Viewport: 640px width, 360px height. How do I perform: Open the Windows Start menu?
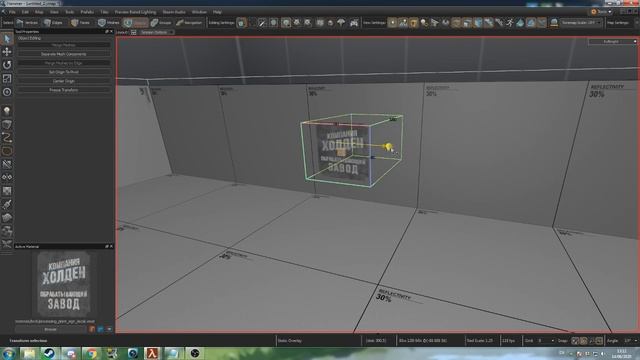coord(9,353)
